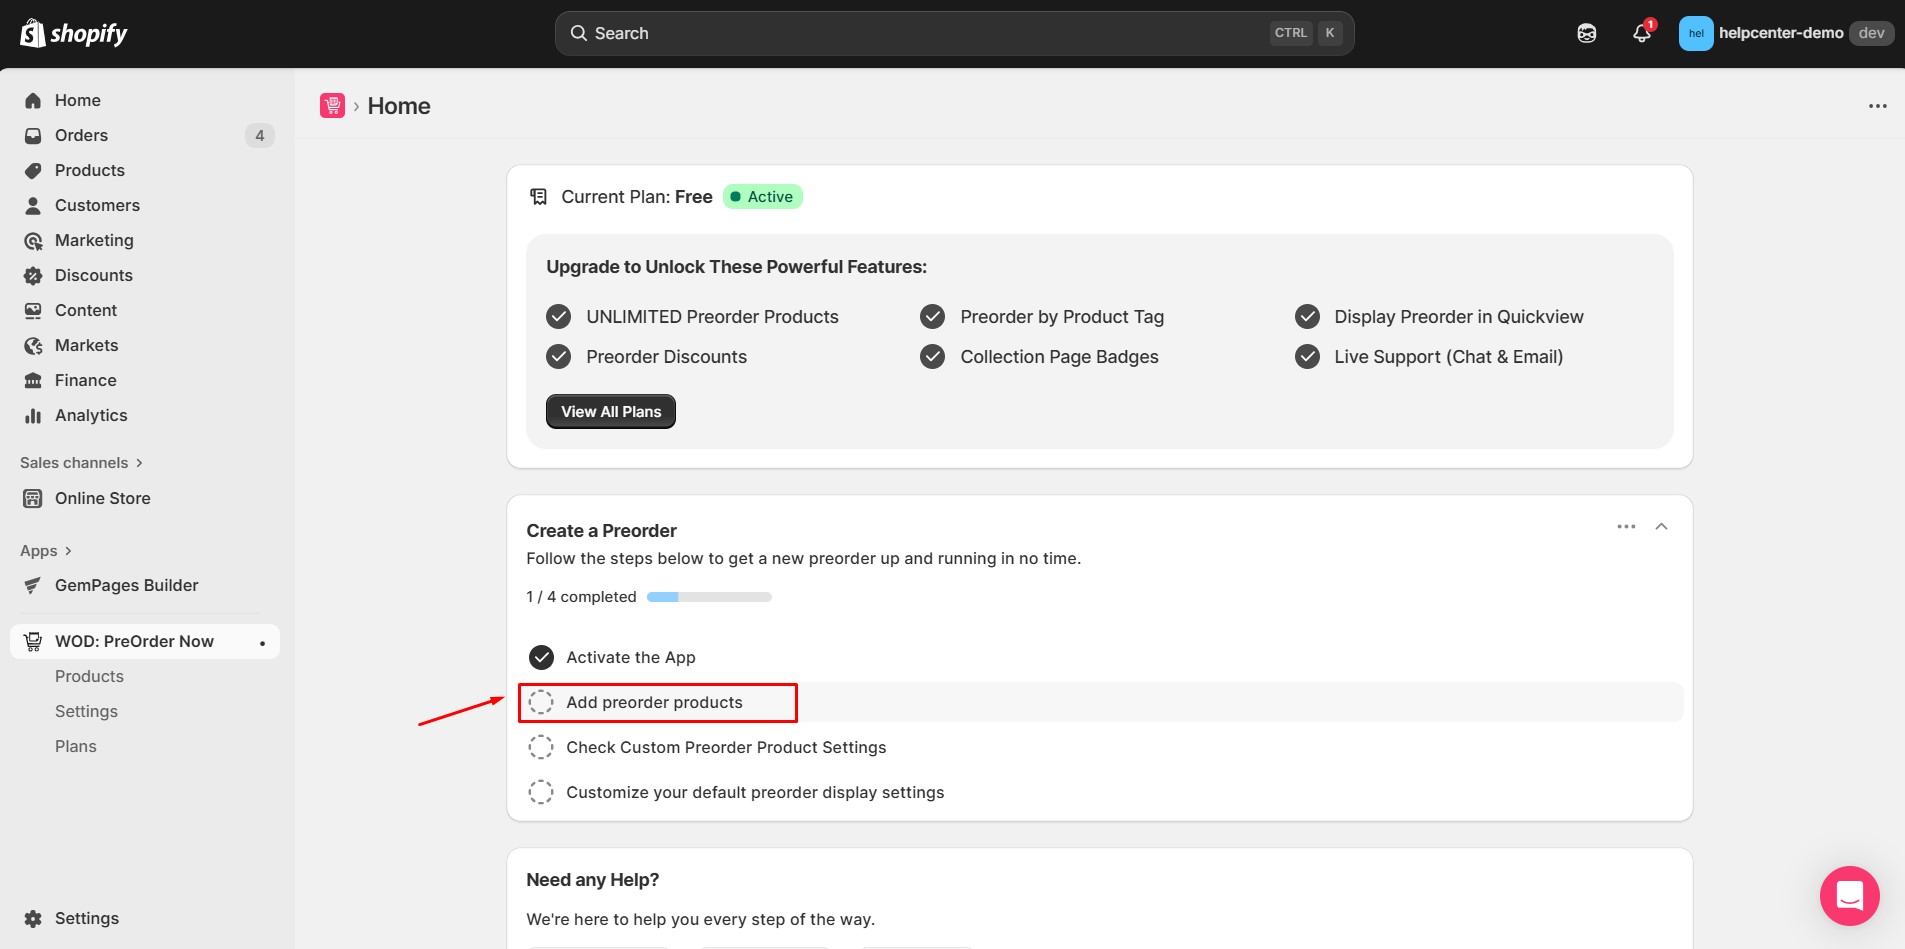Toggle the Check Custom Preorder Product Settings circle

point(541,748)
